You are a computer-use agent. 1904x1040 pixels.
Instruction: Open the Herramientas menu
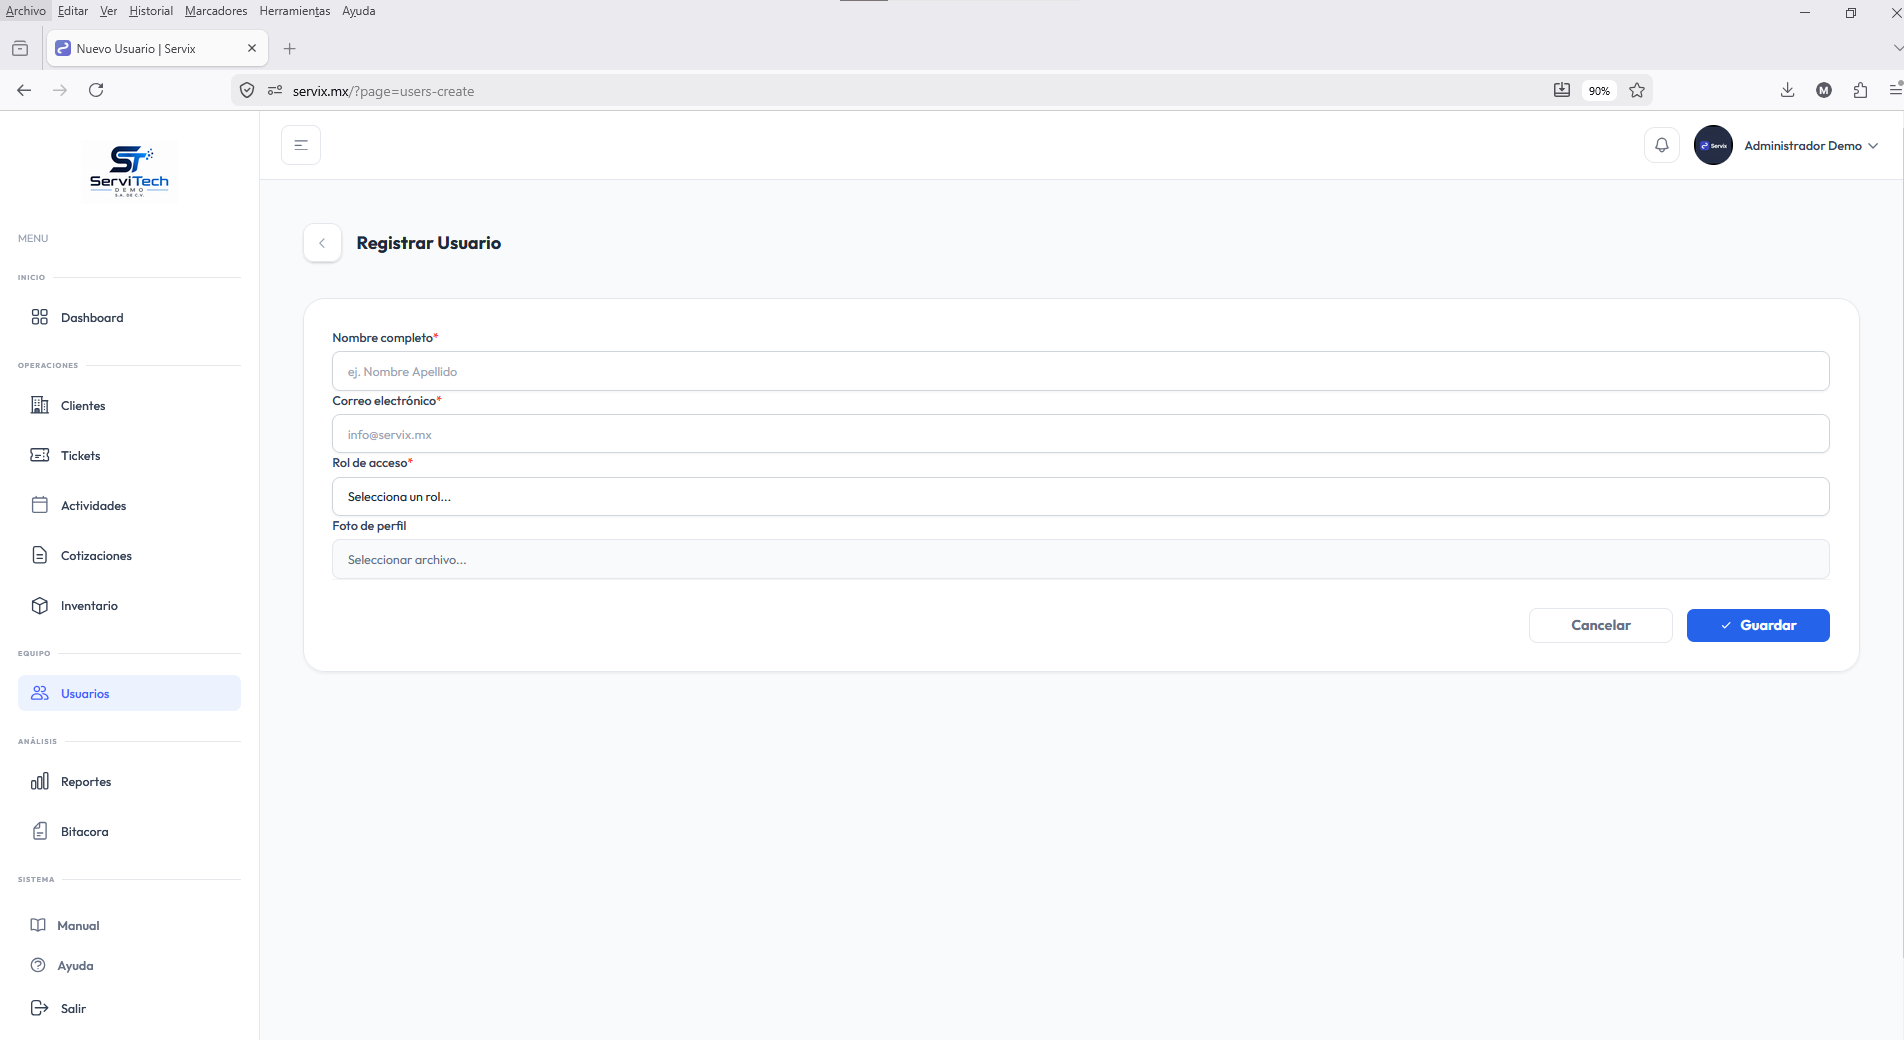coord(295,11)
